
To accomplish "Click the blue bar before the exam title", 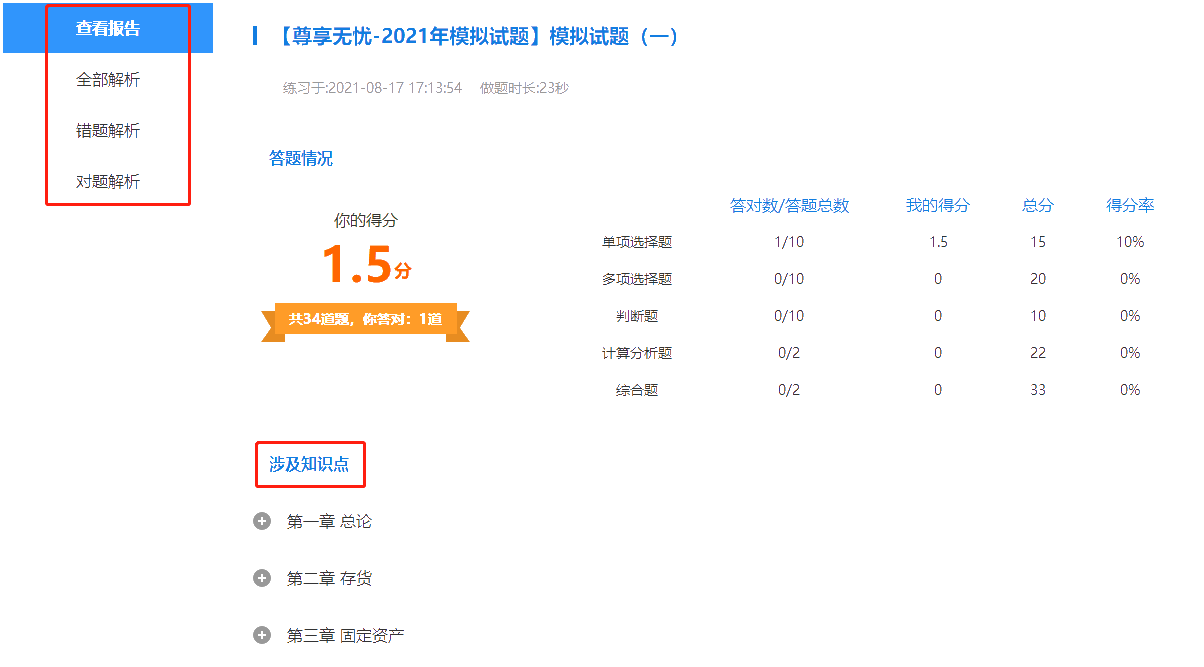I will tap(253, 36).
